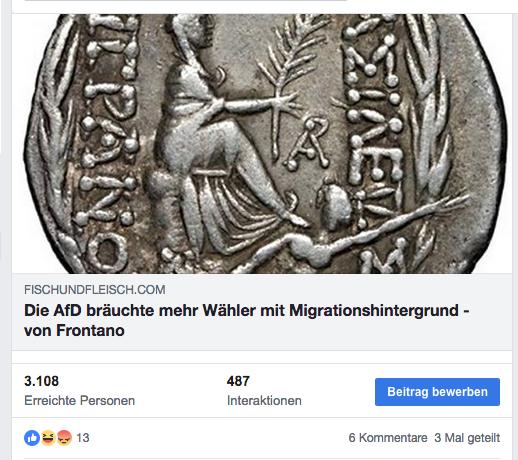Screen dimensions: 518x460
Task: Click the Beitrag bewerben button
Action: pyautogui.click(x=437, y=392)
